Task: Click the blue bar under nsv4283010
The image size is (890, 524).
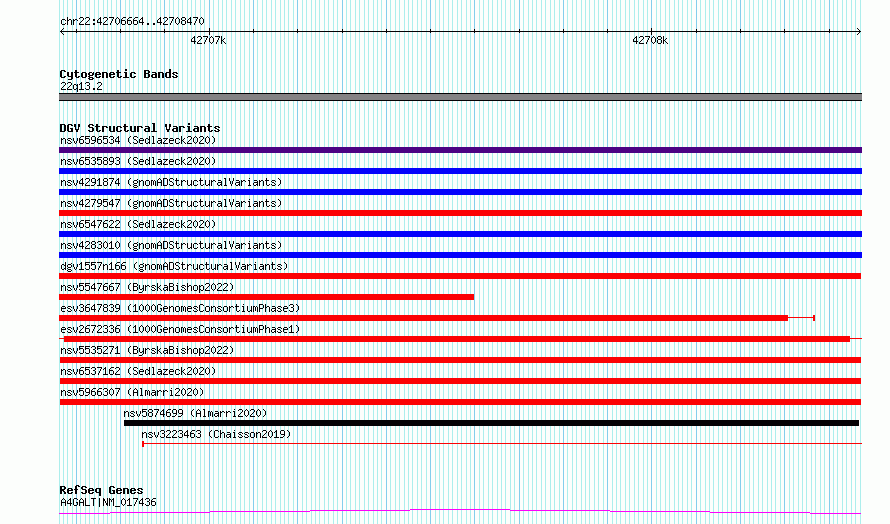Action: point(460,255)
